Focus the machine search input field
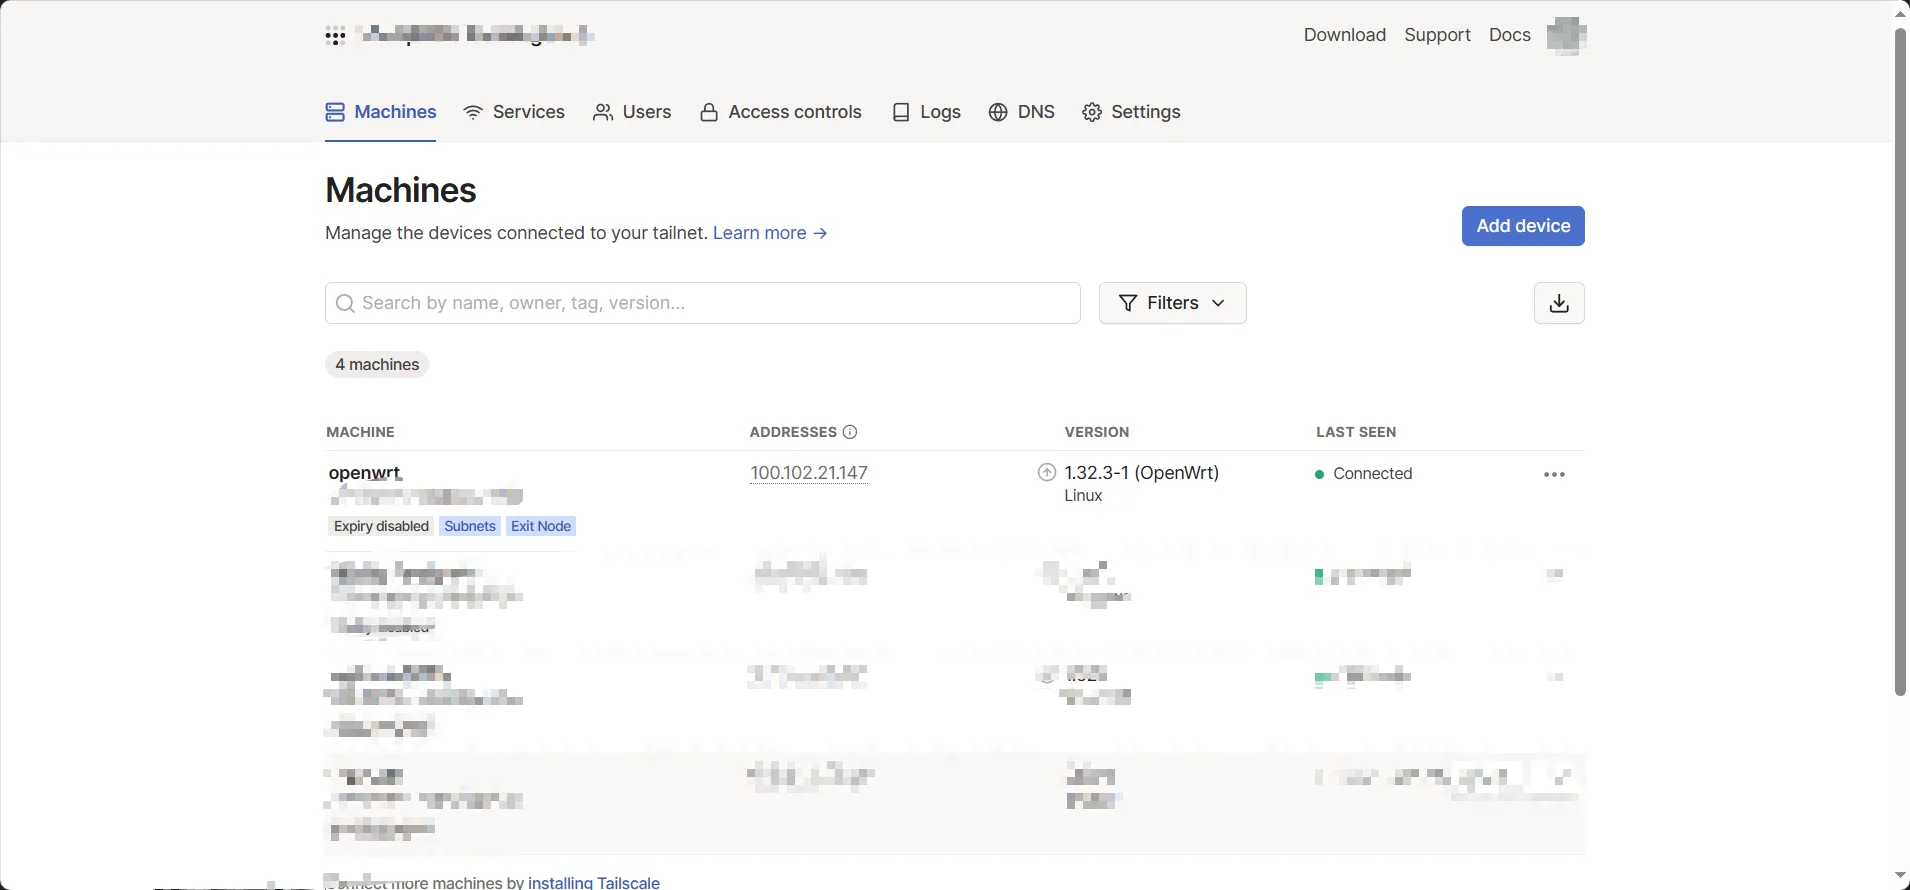 715,303
